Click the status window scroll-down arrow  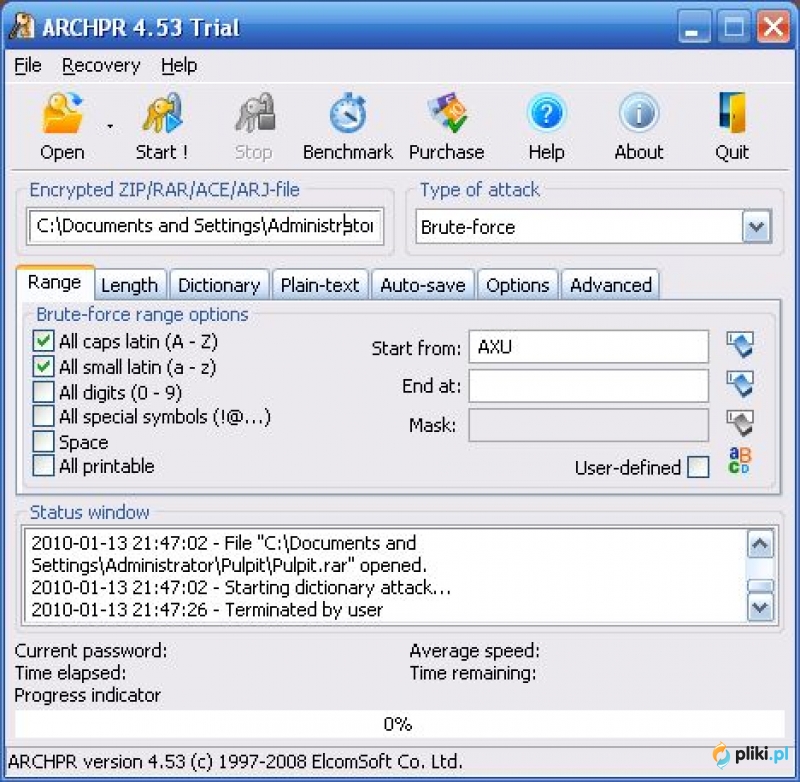tap(760, 608)
